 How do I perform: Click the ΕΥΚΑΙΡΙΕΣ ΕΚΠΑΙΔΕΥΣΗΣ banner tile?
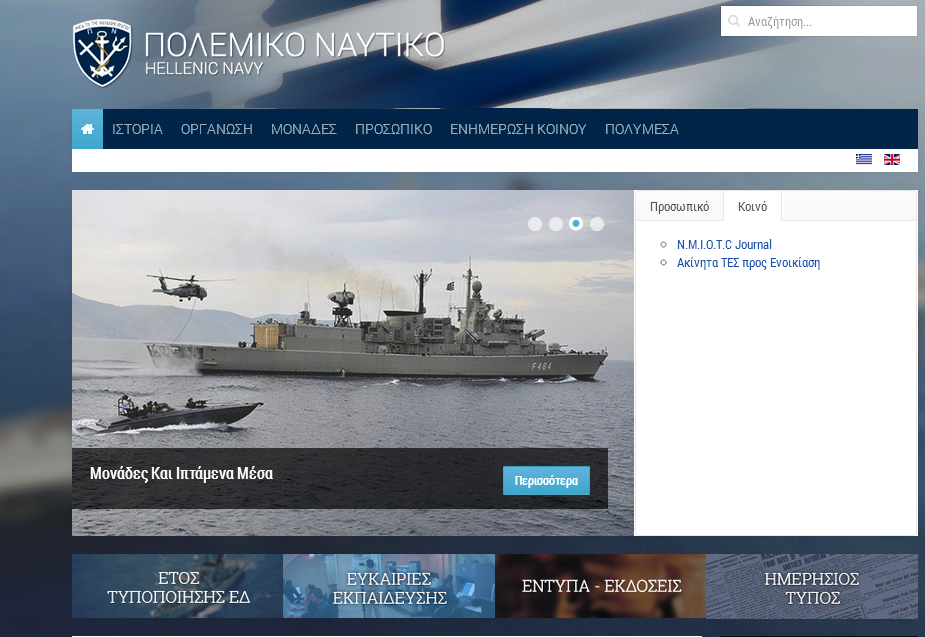pos(389,587)
